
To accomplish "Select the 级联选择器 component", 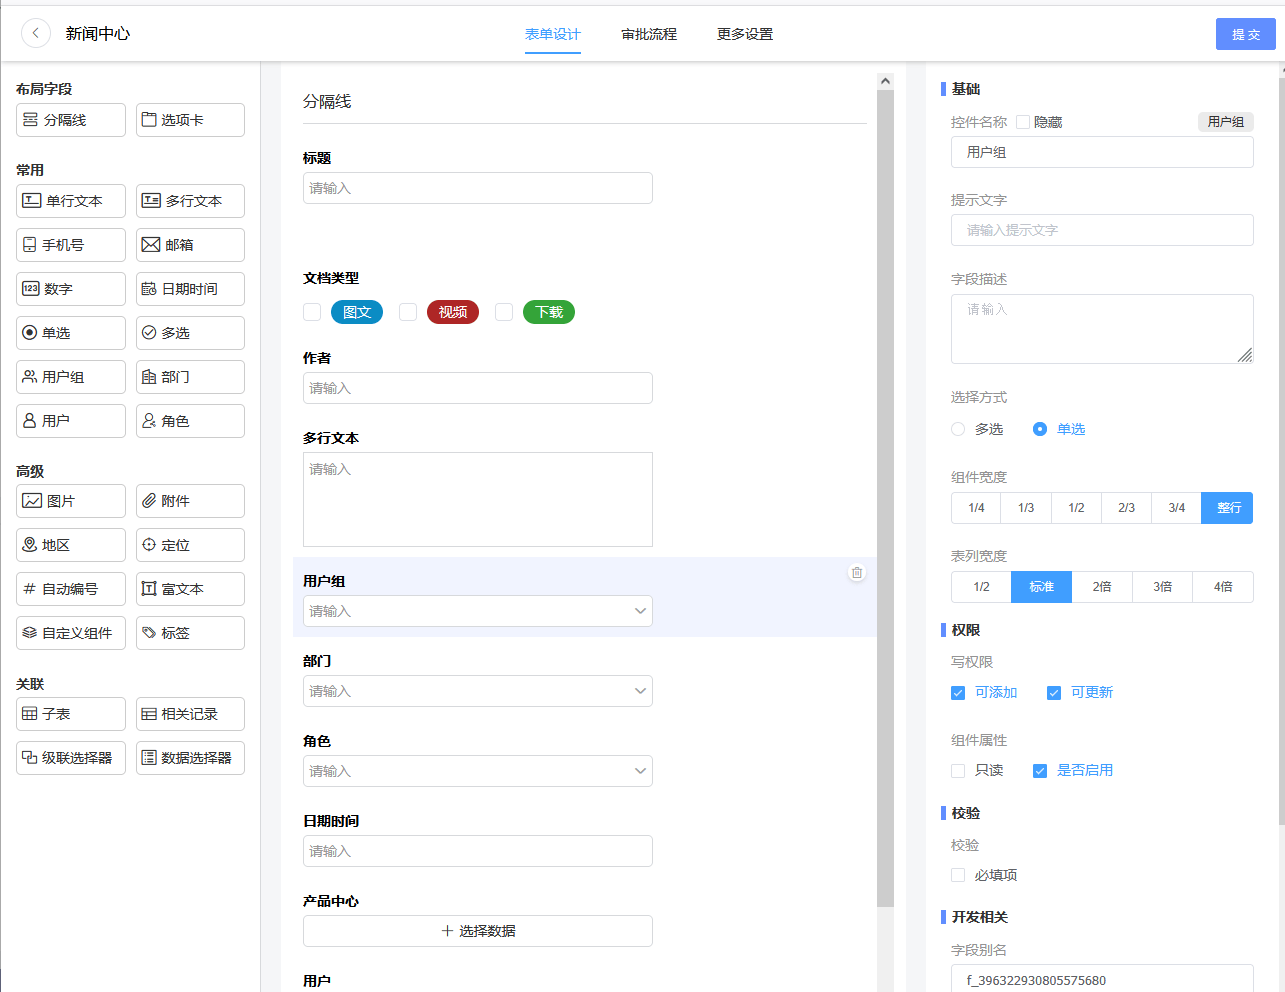I will click(71, 758).
